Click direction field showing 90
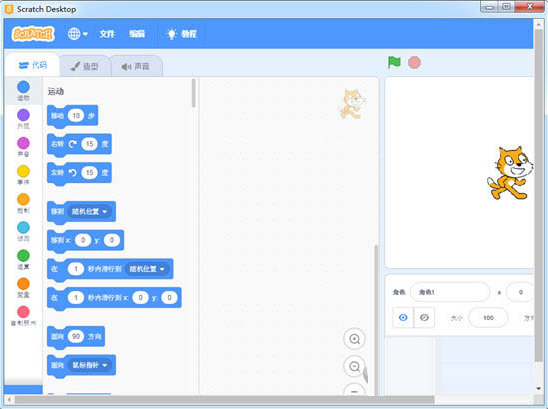The height and width of the screenshot is (409, 548). 76,336
